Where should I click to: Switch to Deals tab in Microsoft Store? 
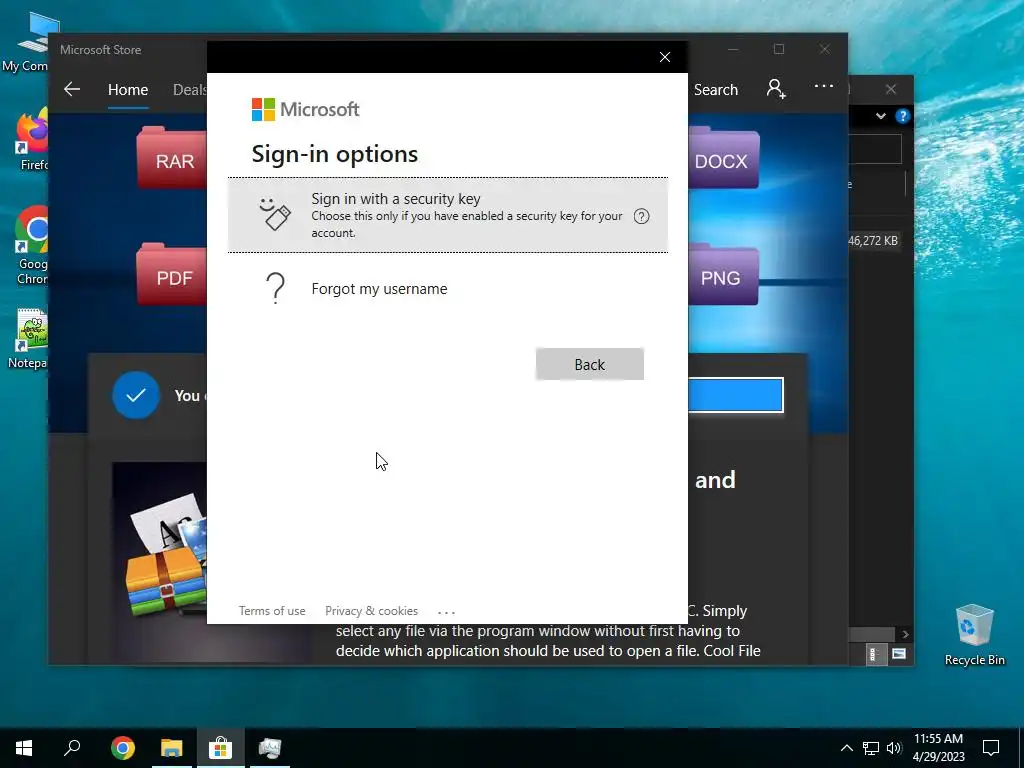(189, 89)
